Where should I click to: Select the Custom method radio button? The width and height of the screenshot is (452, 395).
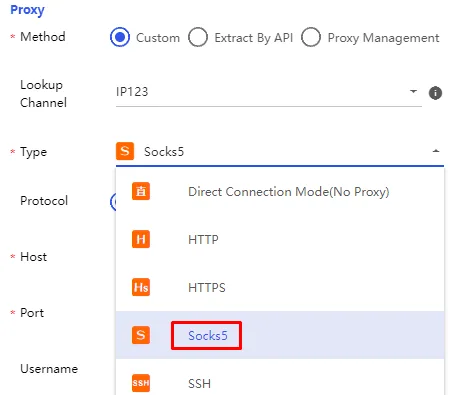pyautogui.click(x=120, y=37)
